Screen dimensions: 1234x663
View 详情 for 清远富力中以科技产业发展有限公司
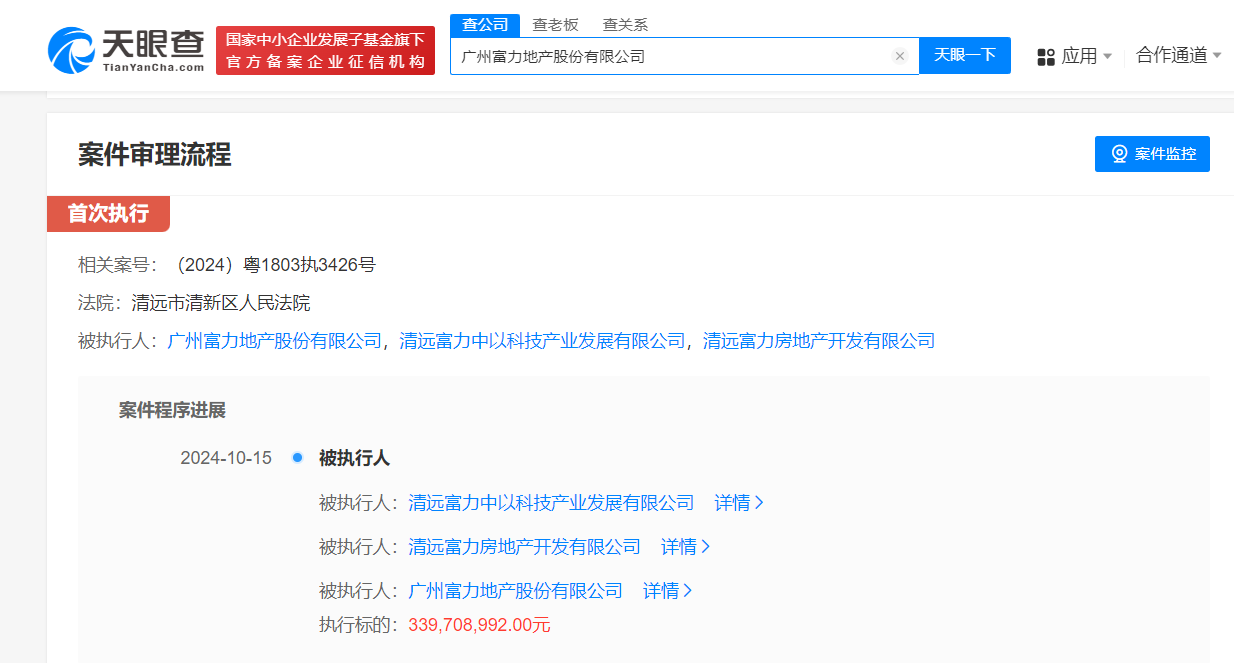point(739,503)
